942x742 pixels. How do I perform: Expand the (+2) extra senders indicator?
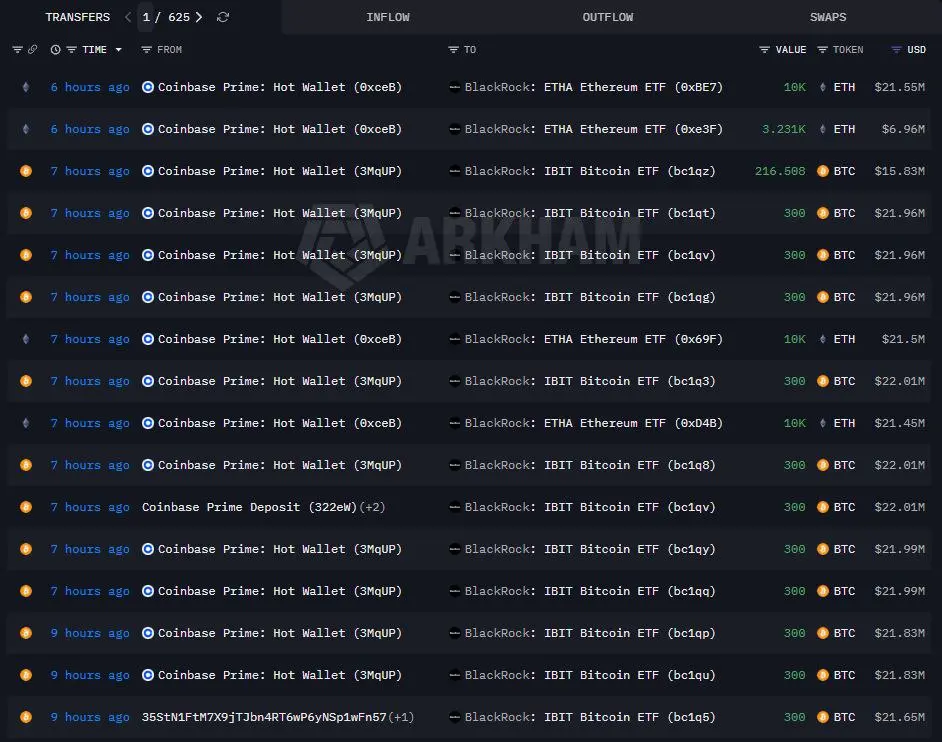(372, 507)
